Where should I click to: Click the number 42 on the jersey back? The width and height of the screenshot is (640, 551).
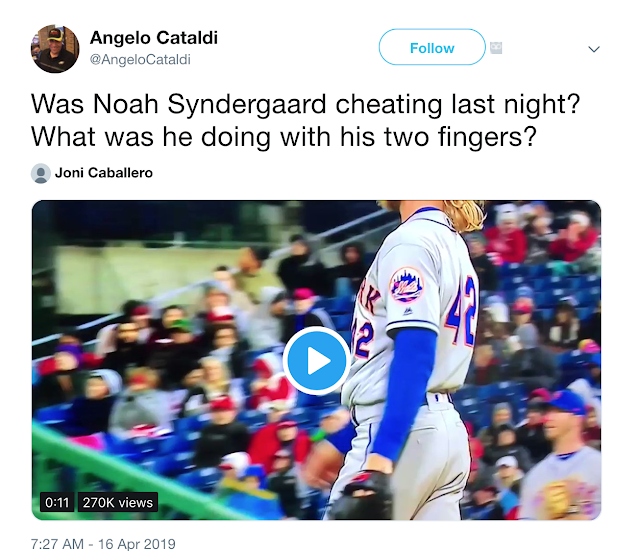[x=462, y=310]
